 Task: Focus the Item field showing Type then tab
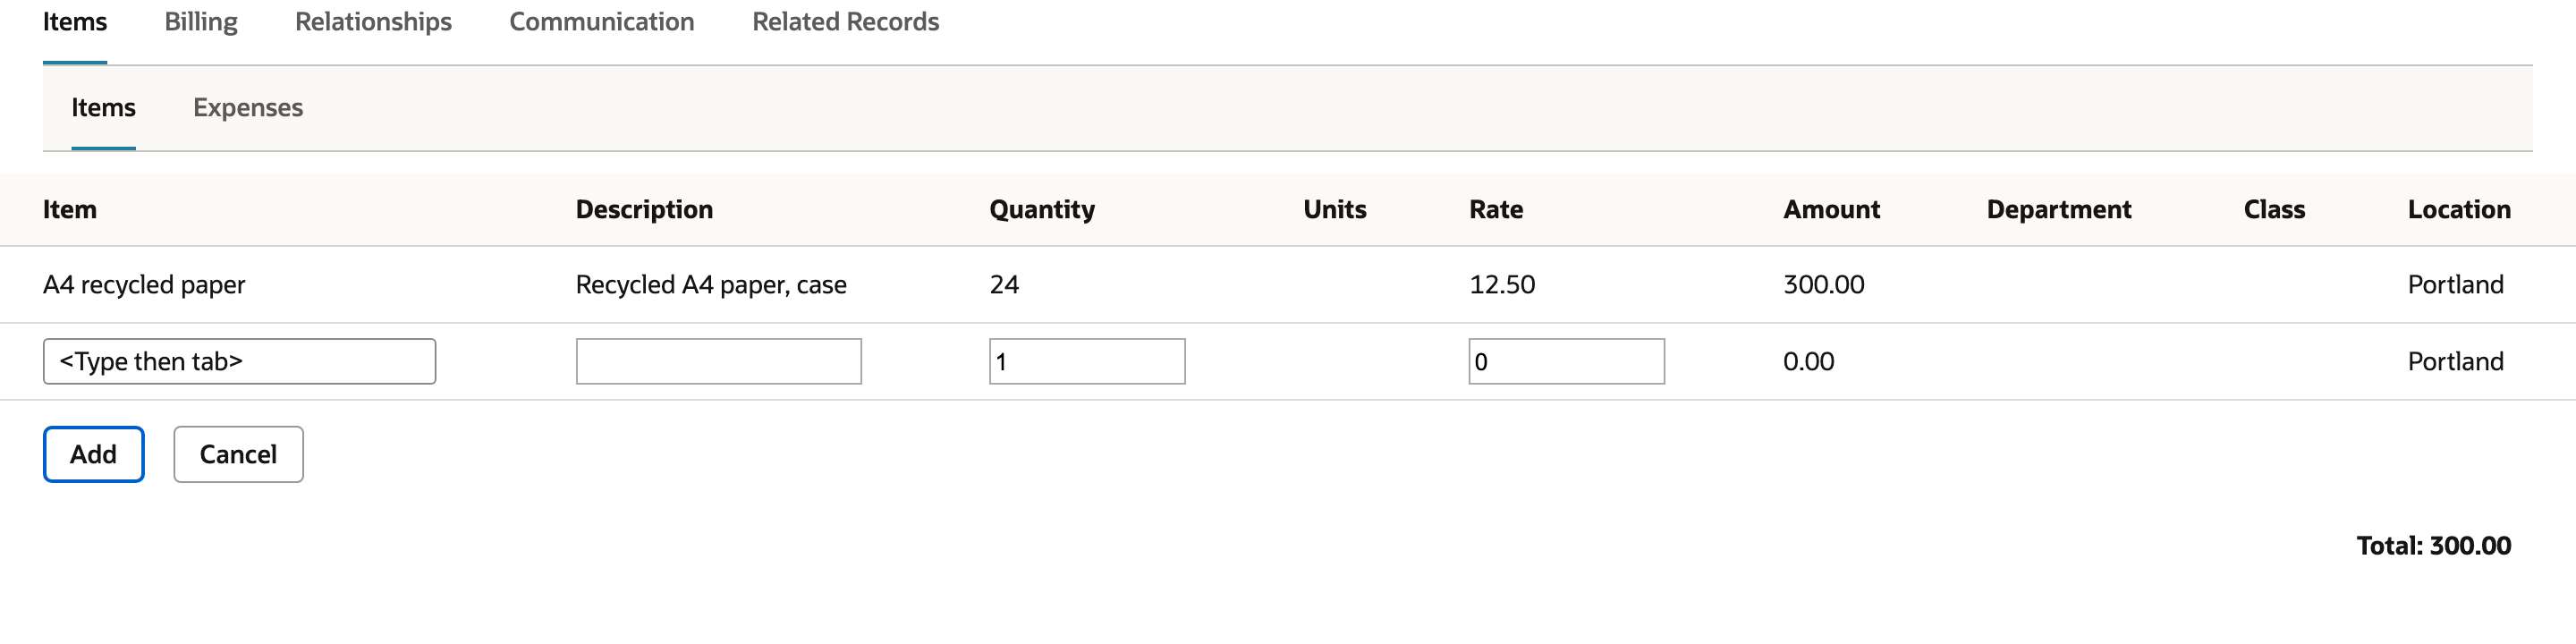coord(239,362)
